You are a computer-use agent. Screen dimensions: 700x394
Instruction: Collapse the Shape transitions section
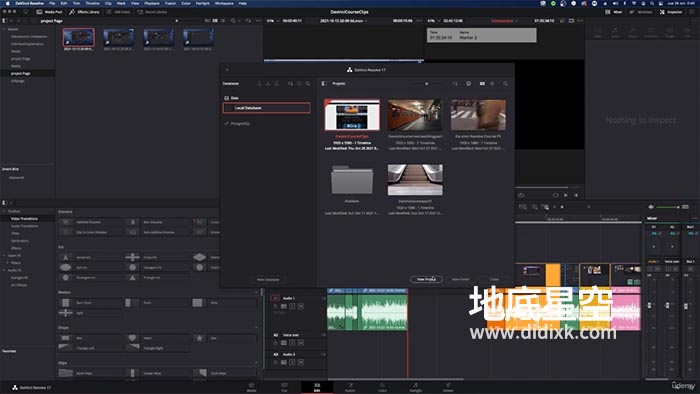click(x=256, y=328)
